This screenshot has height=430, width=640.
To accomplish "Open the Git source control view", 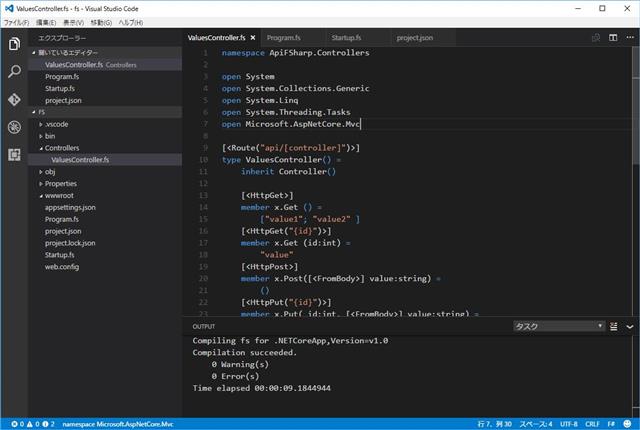I will pyautogui.click(x=14, y=100).
